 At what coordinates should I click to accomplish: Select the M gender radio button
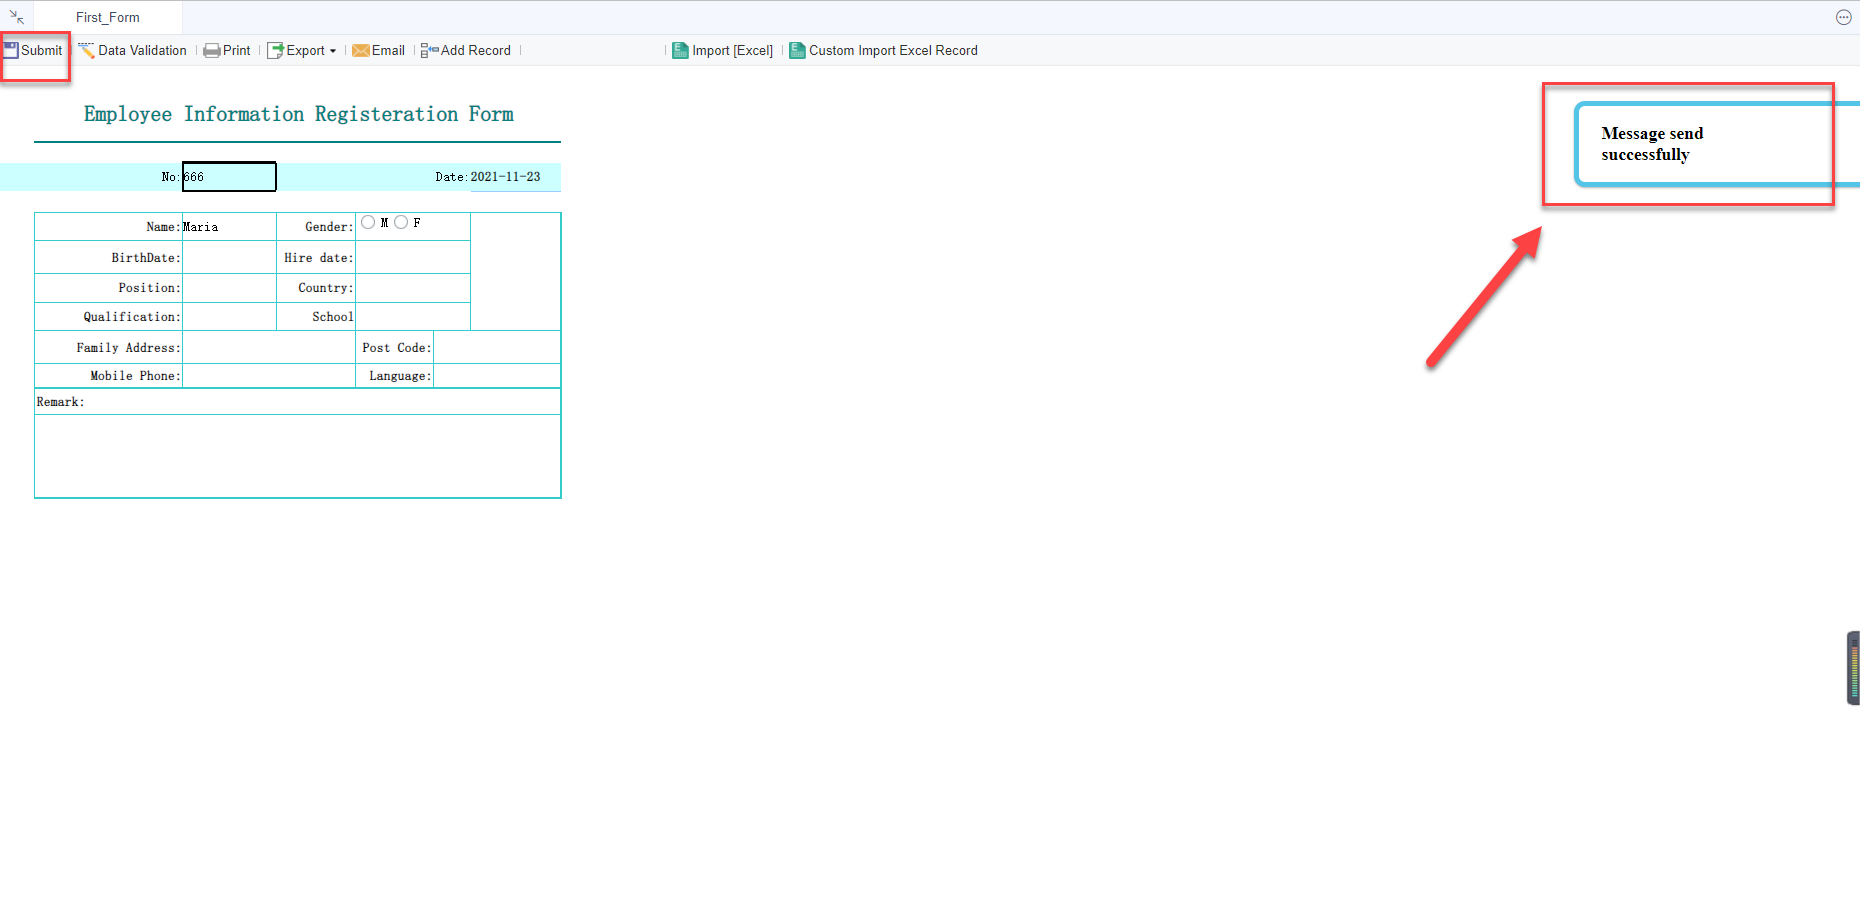pos(369,222)
